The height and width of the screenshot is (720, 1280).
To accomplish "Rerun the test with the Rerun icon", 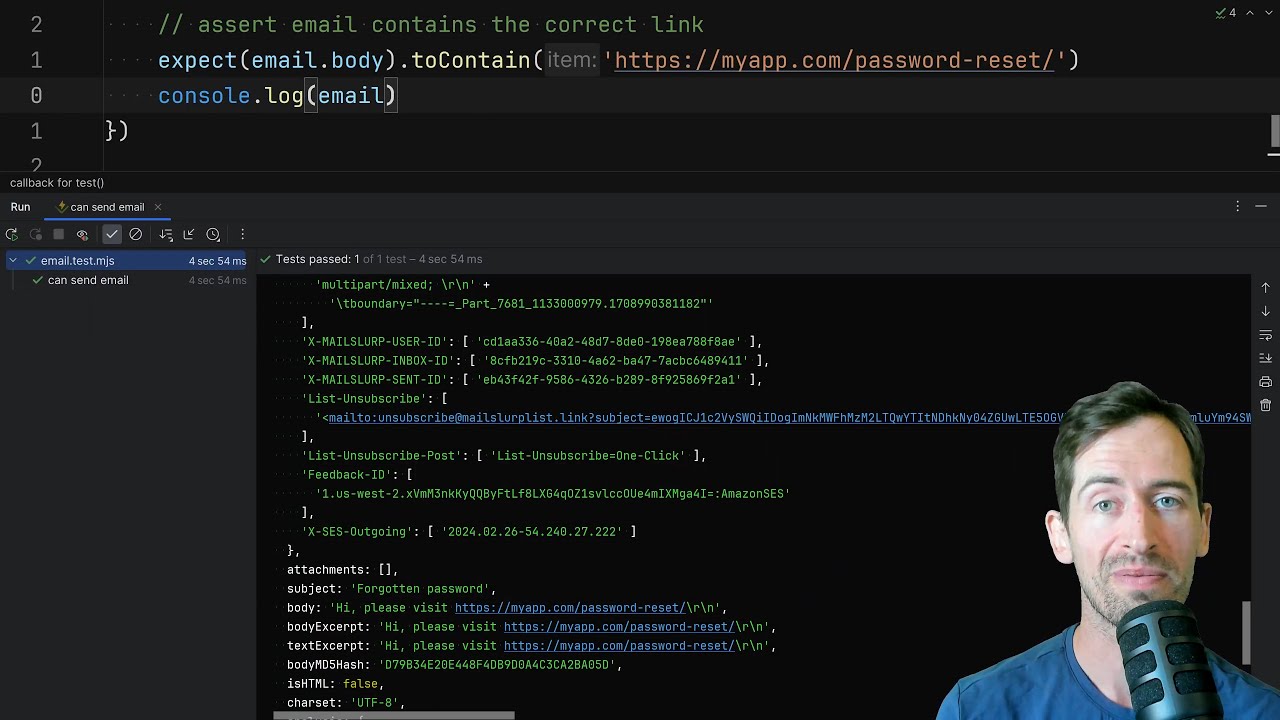I will (11, 235).
